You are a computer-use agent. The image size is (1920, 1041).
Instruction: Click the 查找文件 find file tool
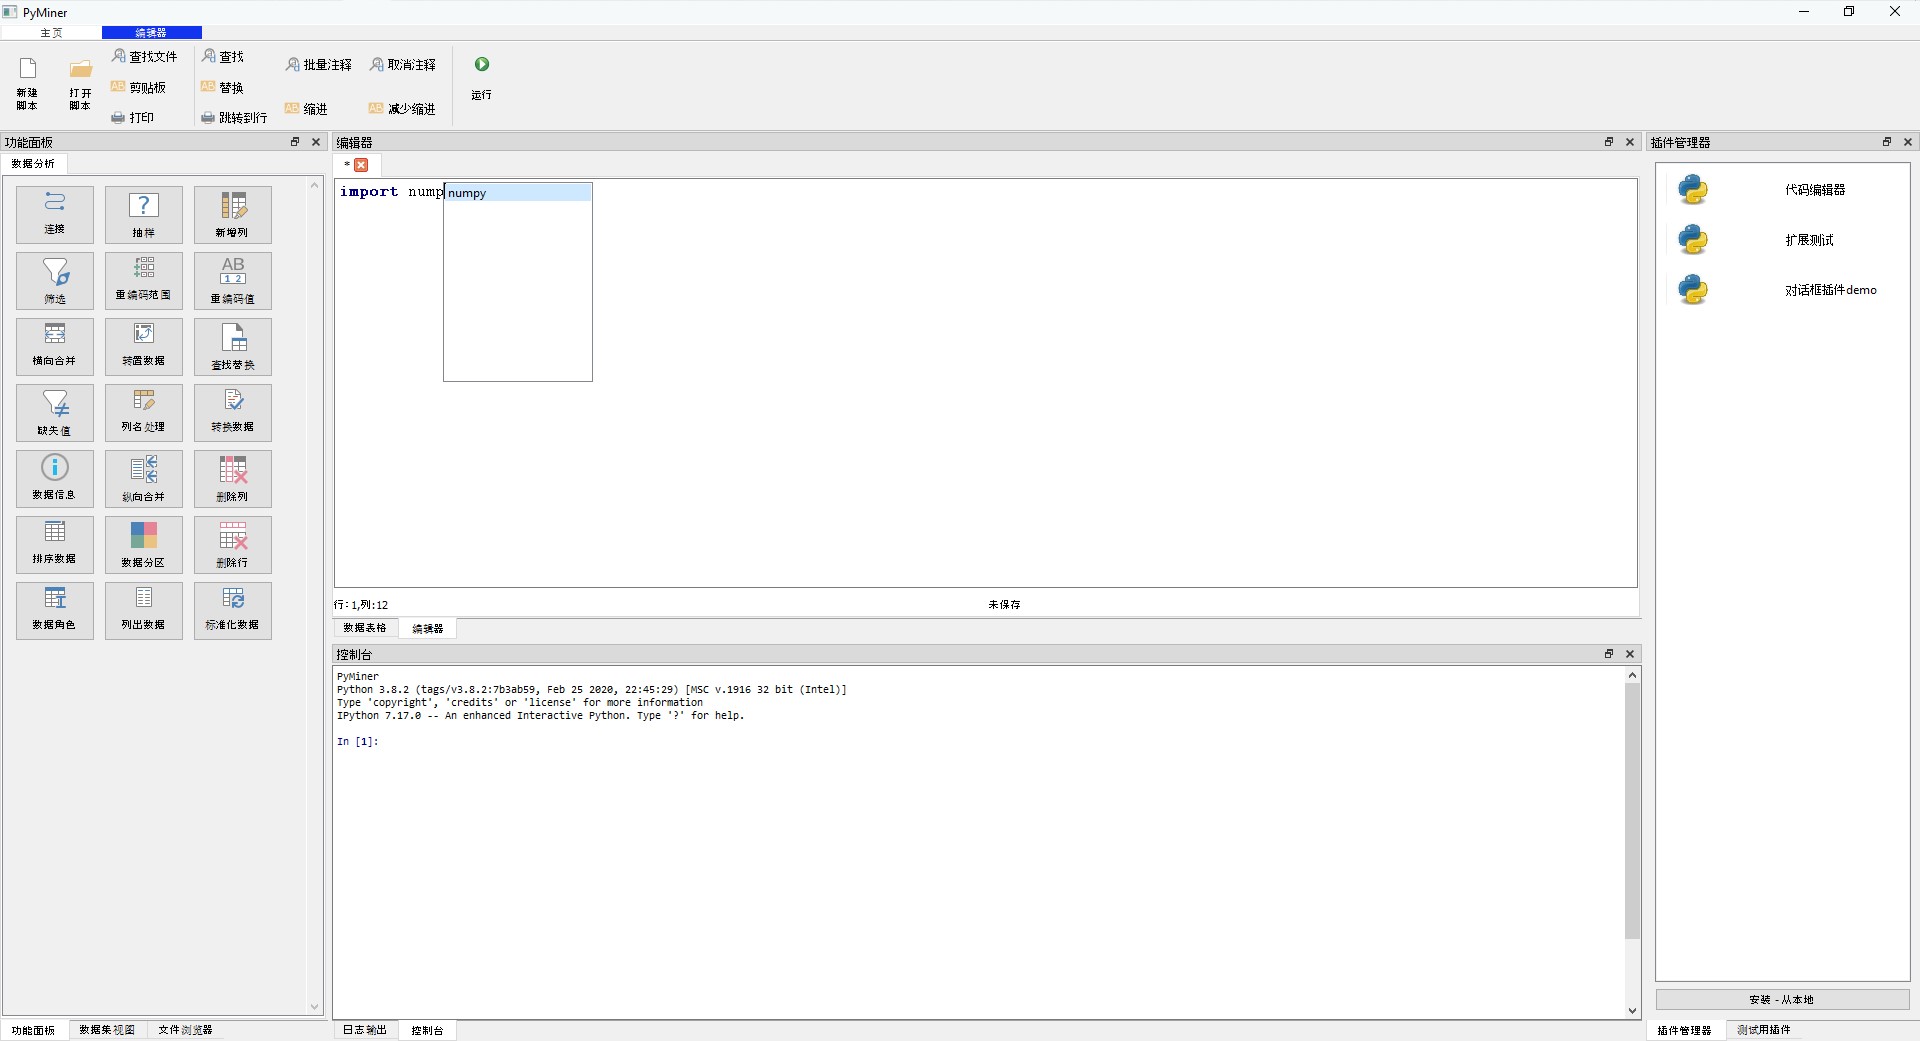(144, 57)
